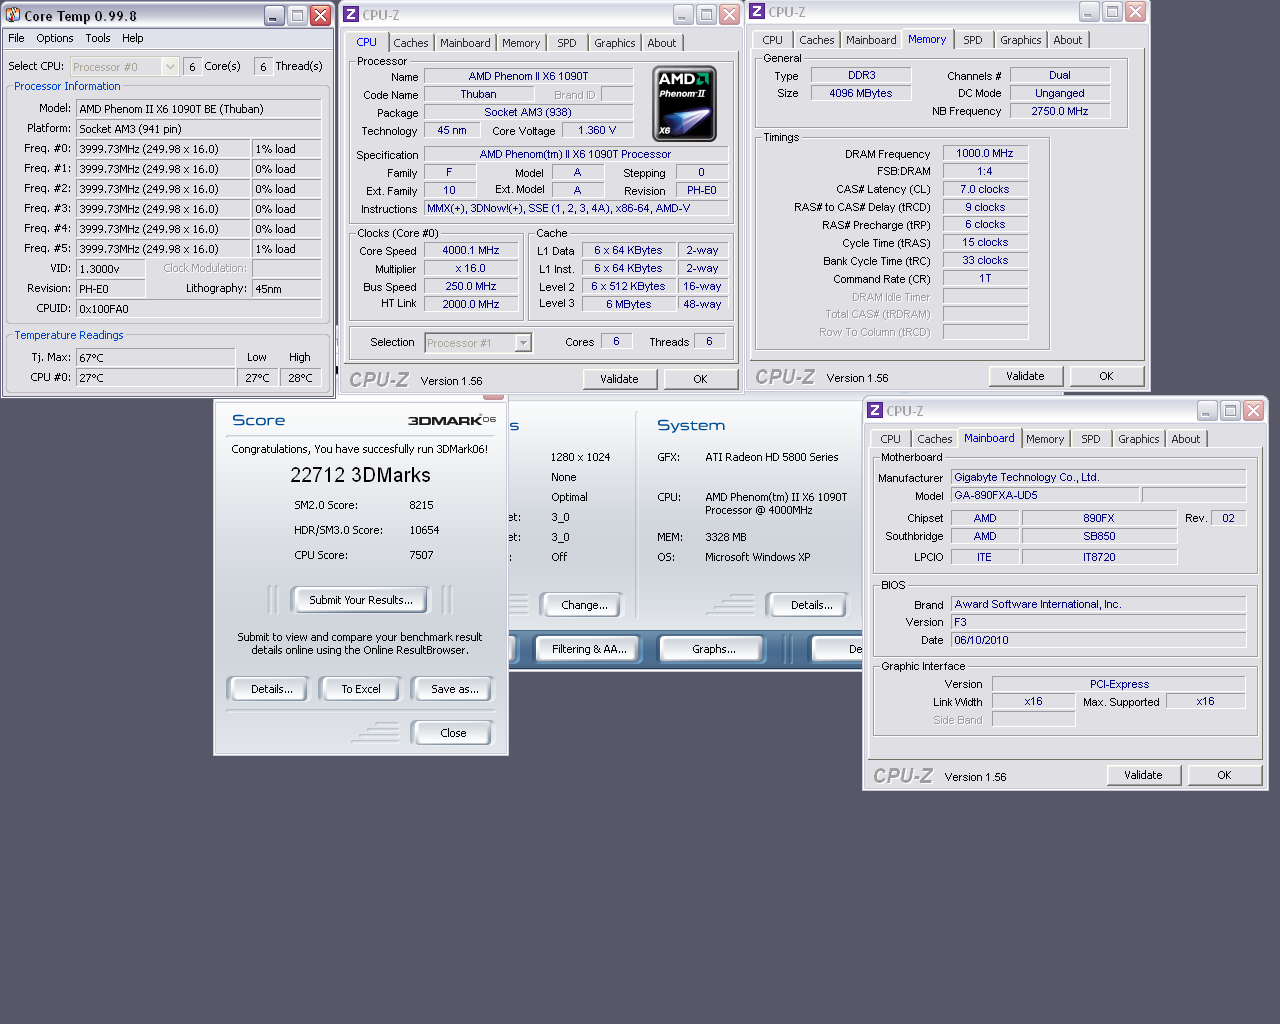Open the Tools menu in Core Temp
This screenshot has height=1024, width=1280.
coord(98,38)
